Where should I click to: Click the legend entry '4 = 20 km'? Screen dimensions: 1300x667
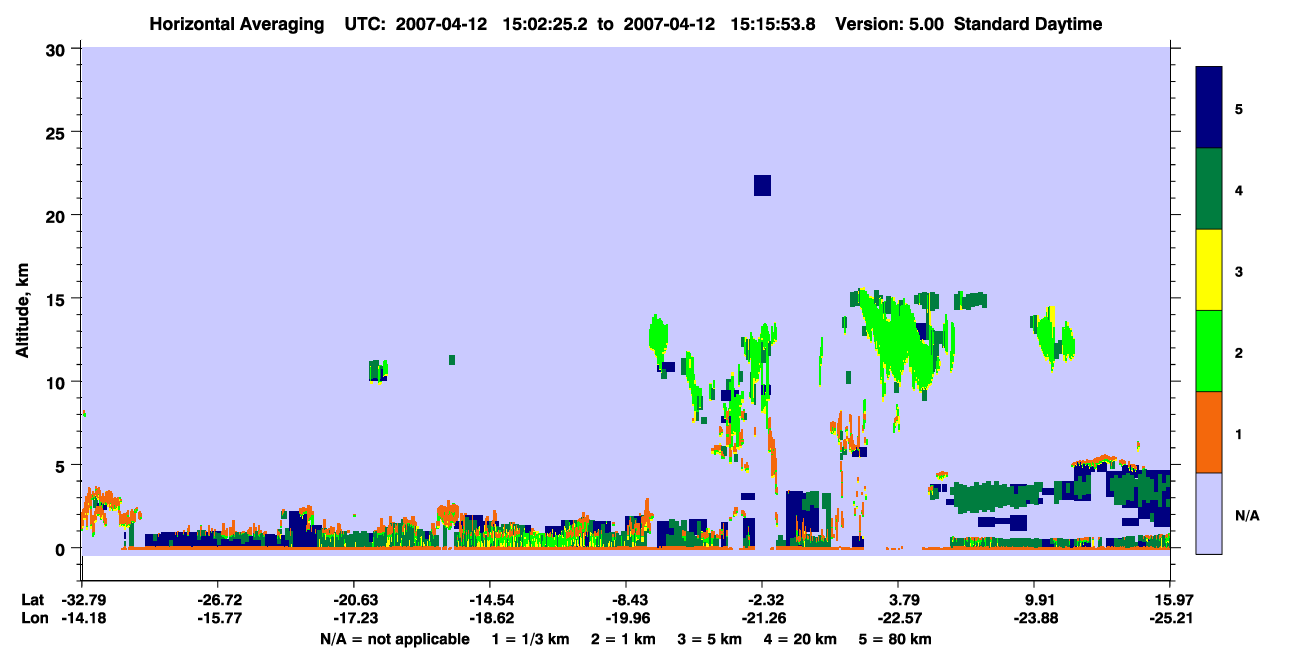799,639
